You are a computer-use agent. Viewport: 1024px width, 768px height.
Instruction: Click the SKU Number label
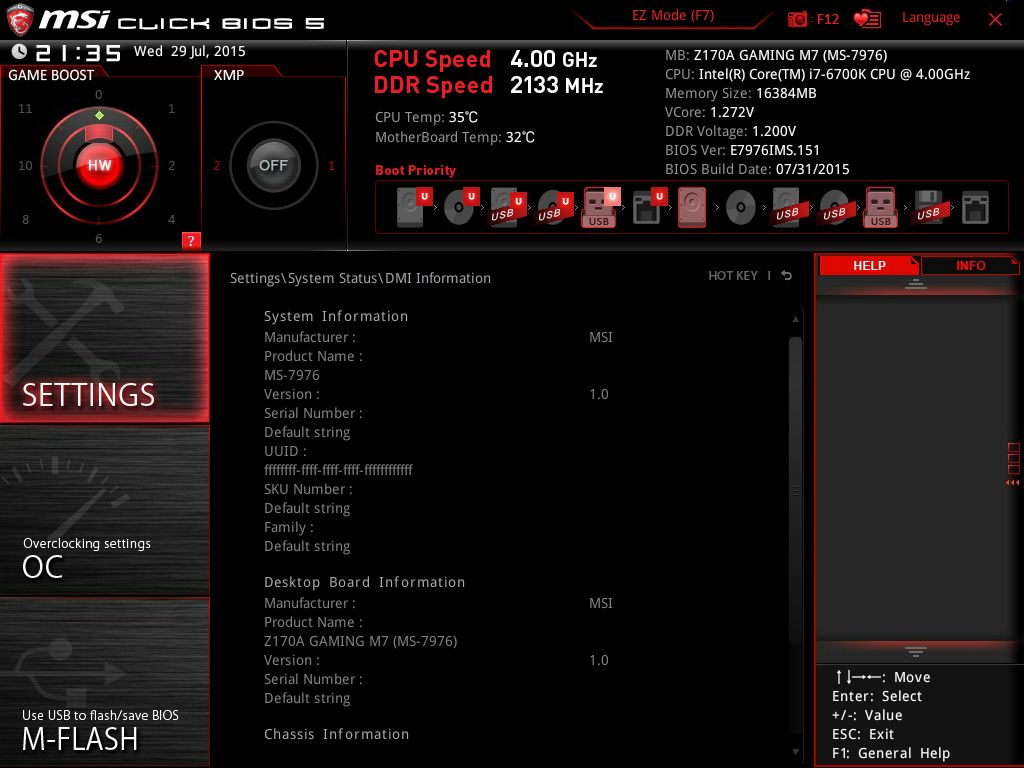pos(308,489)
